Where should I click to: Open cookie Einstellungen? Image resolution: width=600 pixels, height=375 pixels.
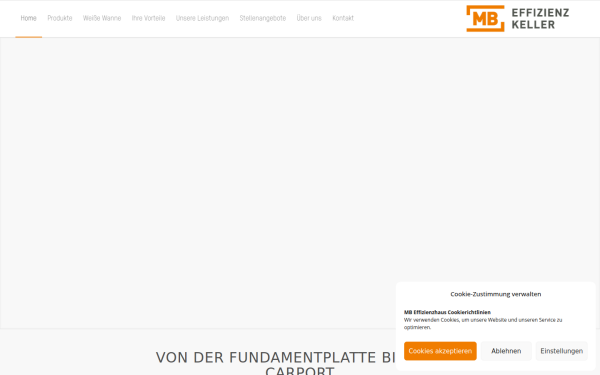pos(561,351)
